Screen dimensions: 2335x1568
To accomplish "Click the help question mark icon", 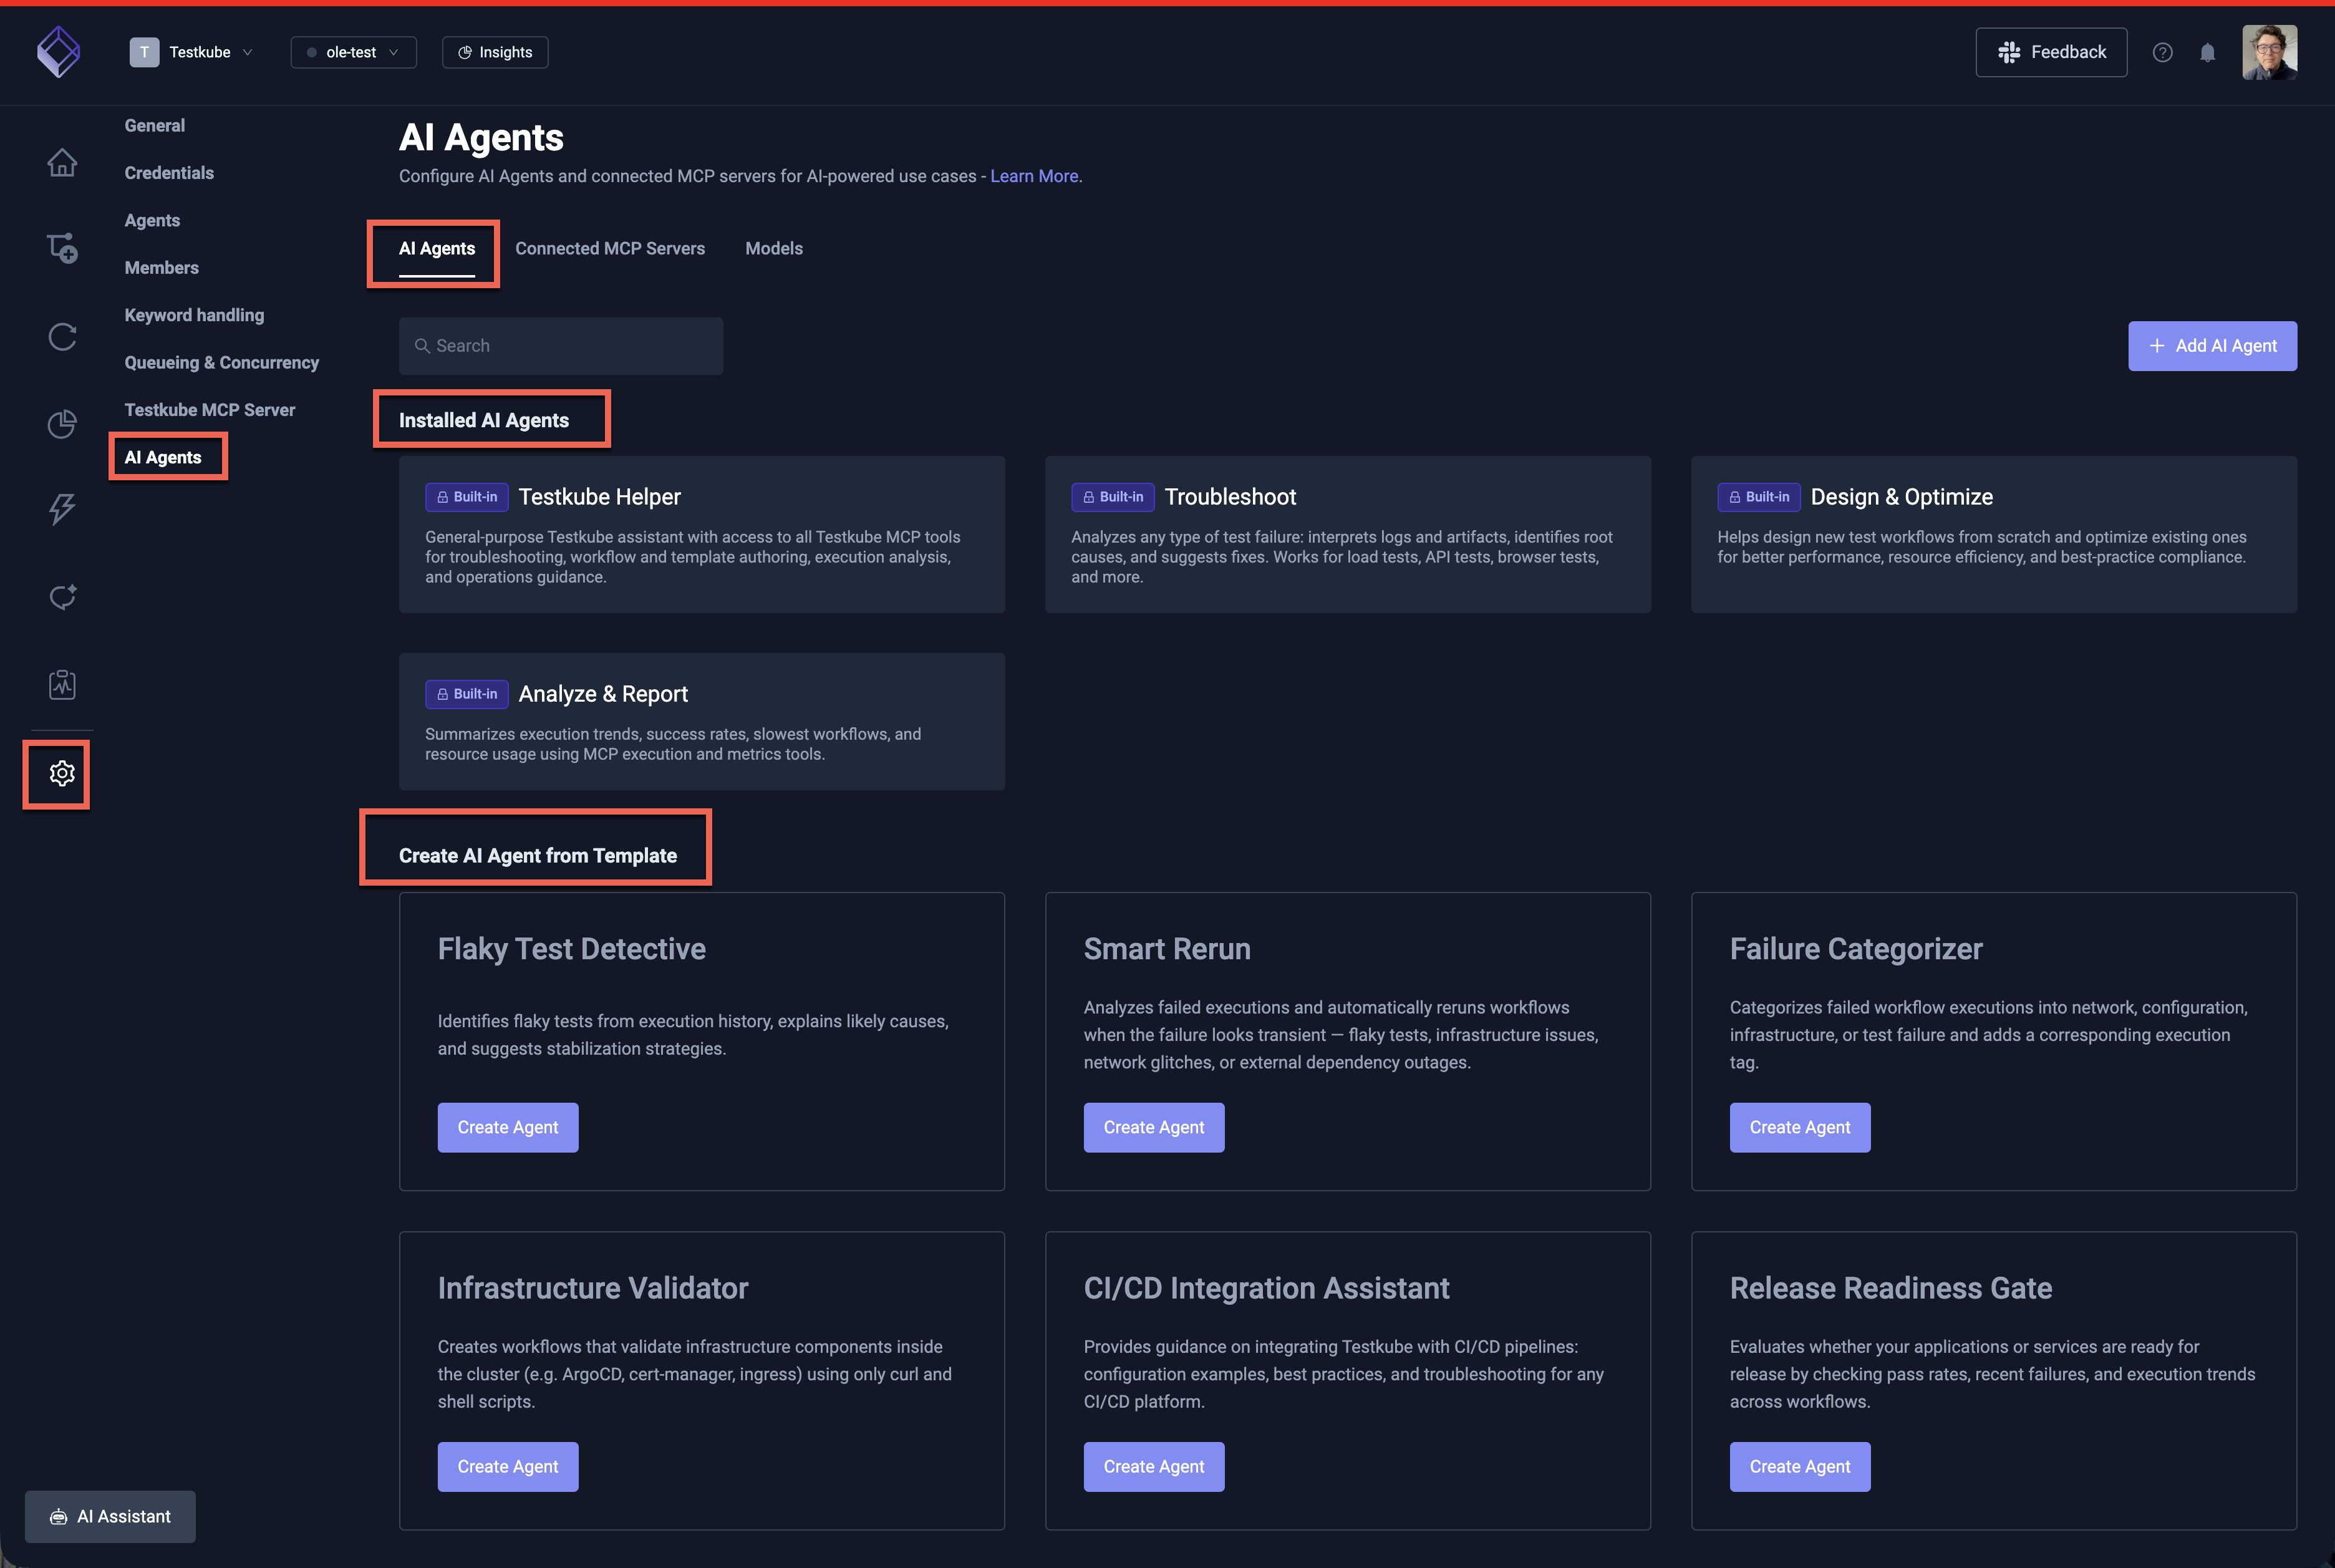I will pyautogui.click(x=2163, y=52).
